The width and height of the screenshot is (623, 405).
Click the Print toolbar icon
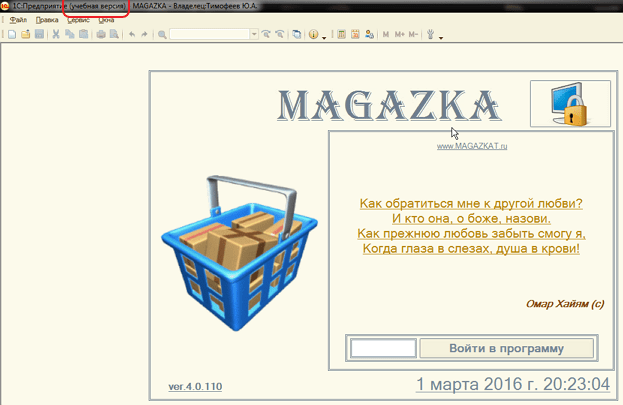click(x=101, y=34)
